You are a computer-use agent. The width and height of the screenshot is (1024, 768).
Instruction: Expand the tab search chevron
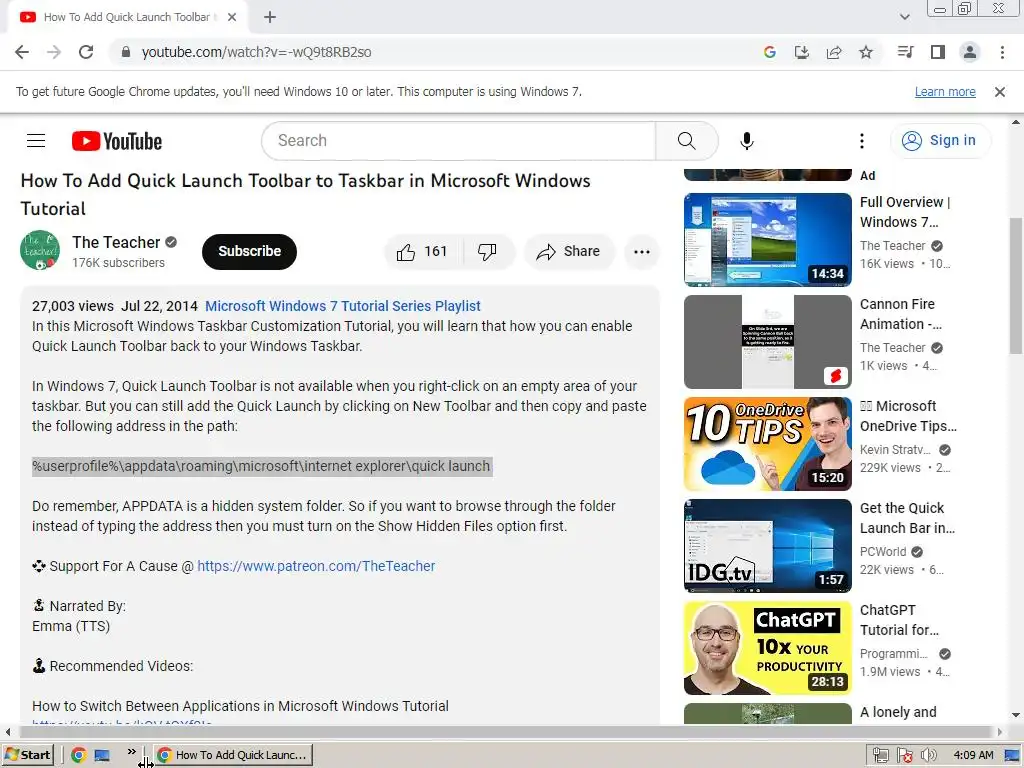[904, 17]
